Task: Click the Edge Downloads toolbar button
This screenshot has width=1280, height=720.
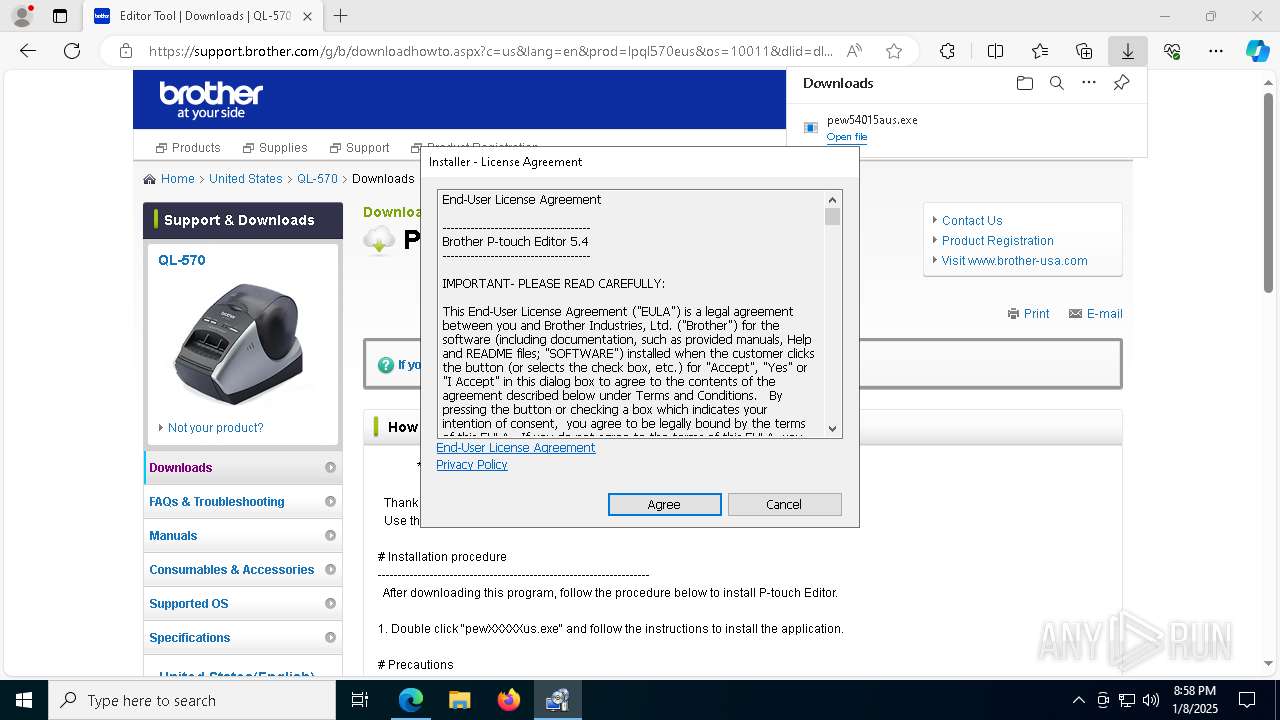Action: 1128,51
